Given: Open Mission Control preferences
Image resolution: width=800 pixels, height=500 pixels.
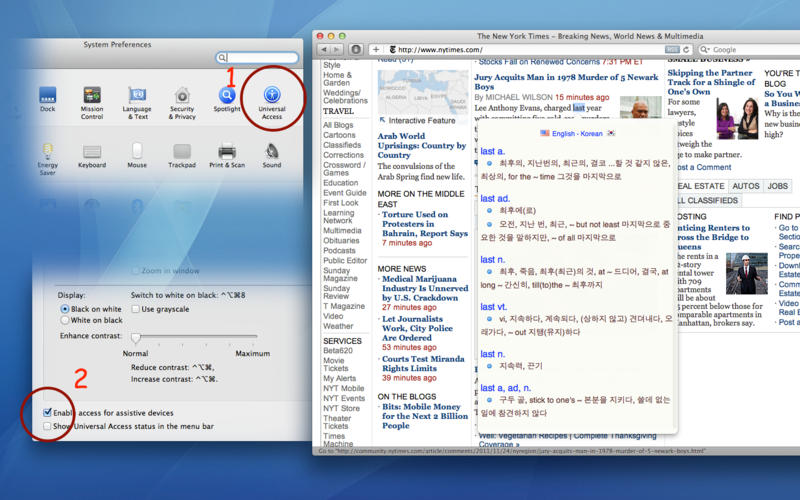Looking at the screenshot, I should [x=92, y=103].
